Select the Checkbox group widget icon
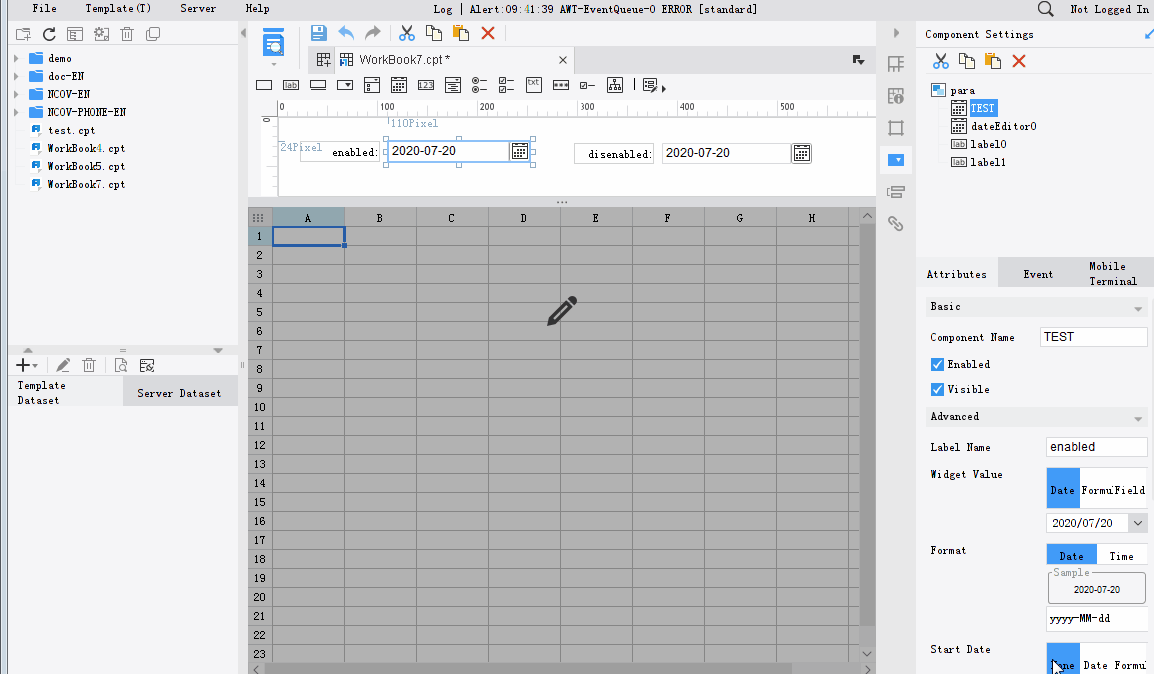Image resolution: width=1154 pixels, height=674 pixels. coord(506,85)
